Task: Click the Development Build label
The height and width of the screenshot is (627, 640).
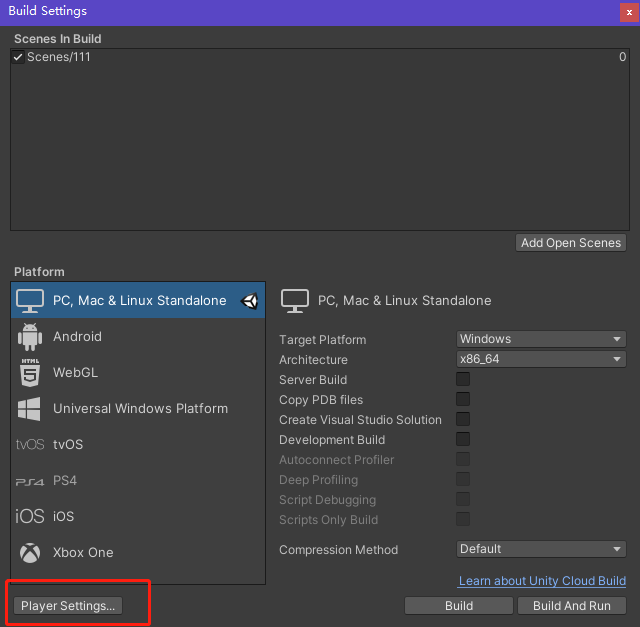Action: [332, 440]
